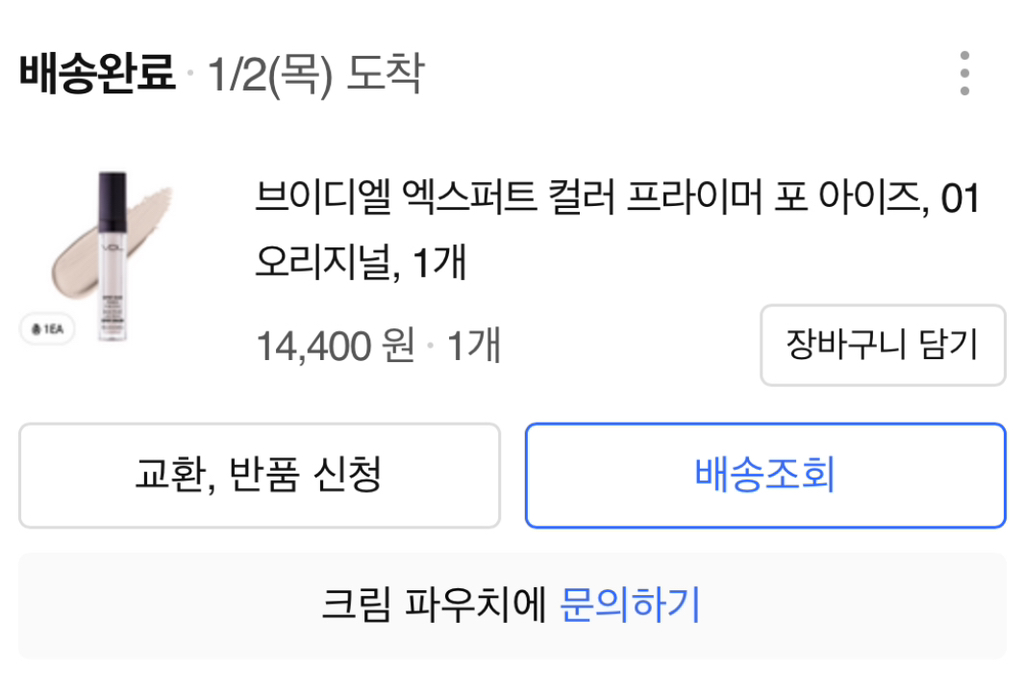Click the 오리지널, 1개 option text

(361, 262)
